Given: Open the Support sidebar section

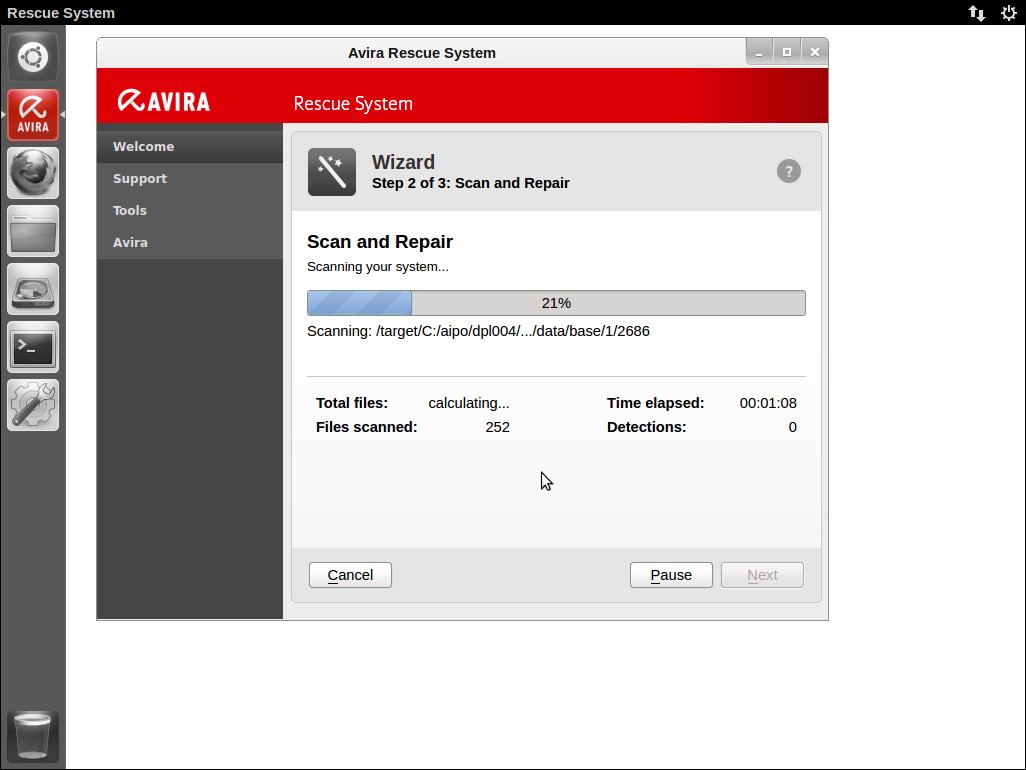Looking at the screenshot, I should (190, 179).
